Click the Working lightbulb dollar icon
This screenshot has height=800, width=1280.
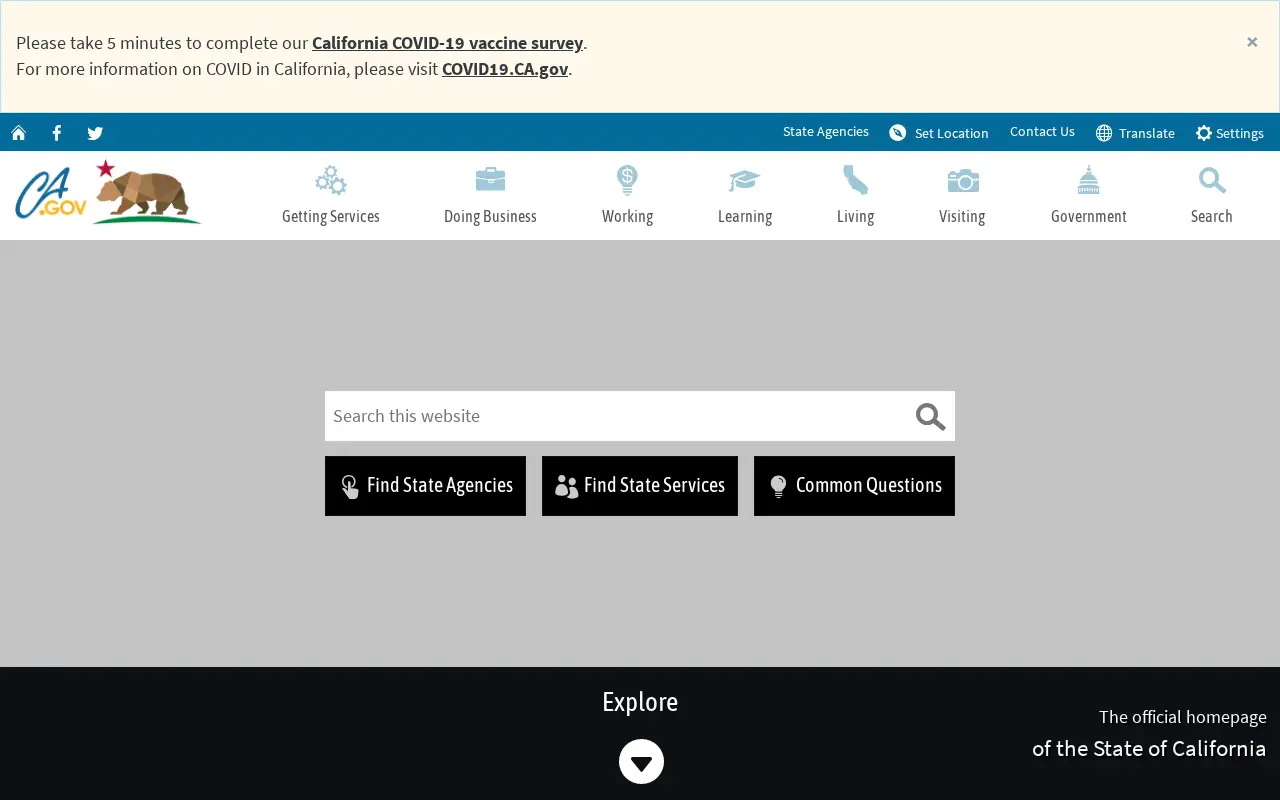[x=627, y=181]
